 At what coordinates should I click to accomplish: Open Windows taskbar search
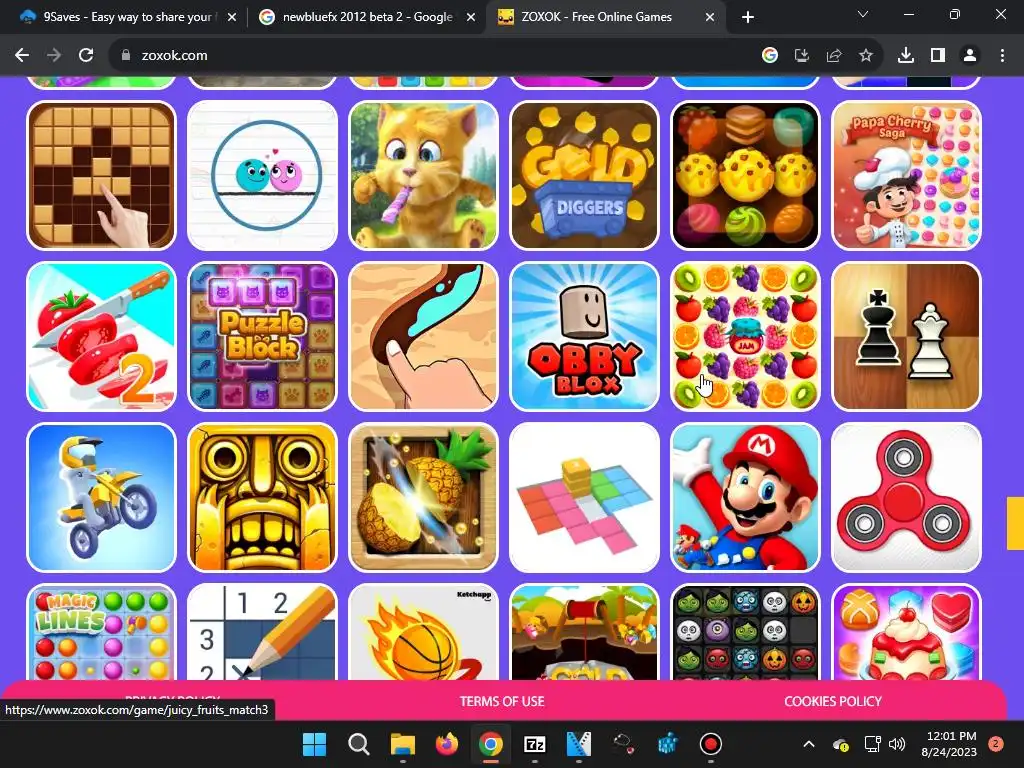(359, 744)
